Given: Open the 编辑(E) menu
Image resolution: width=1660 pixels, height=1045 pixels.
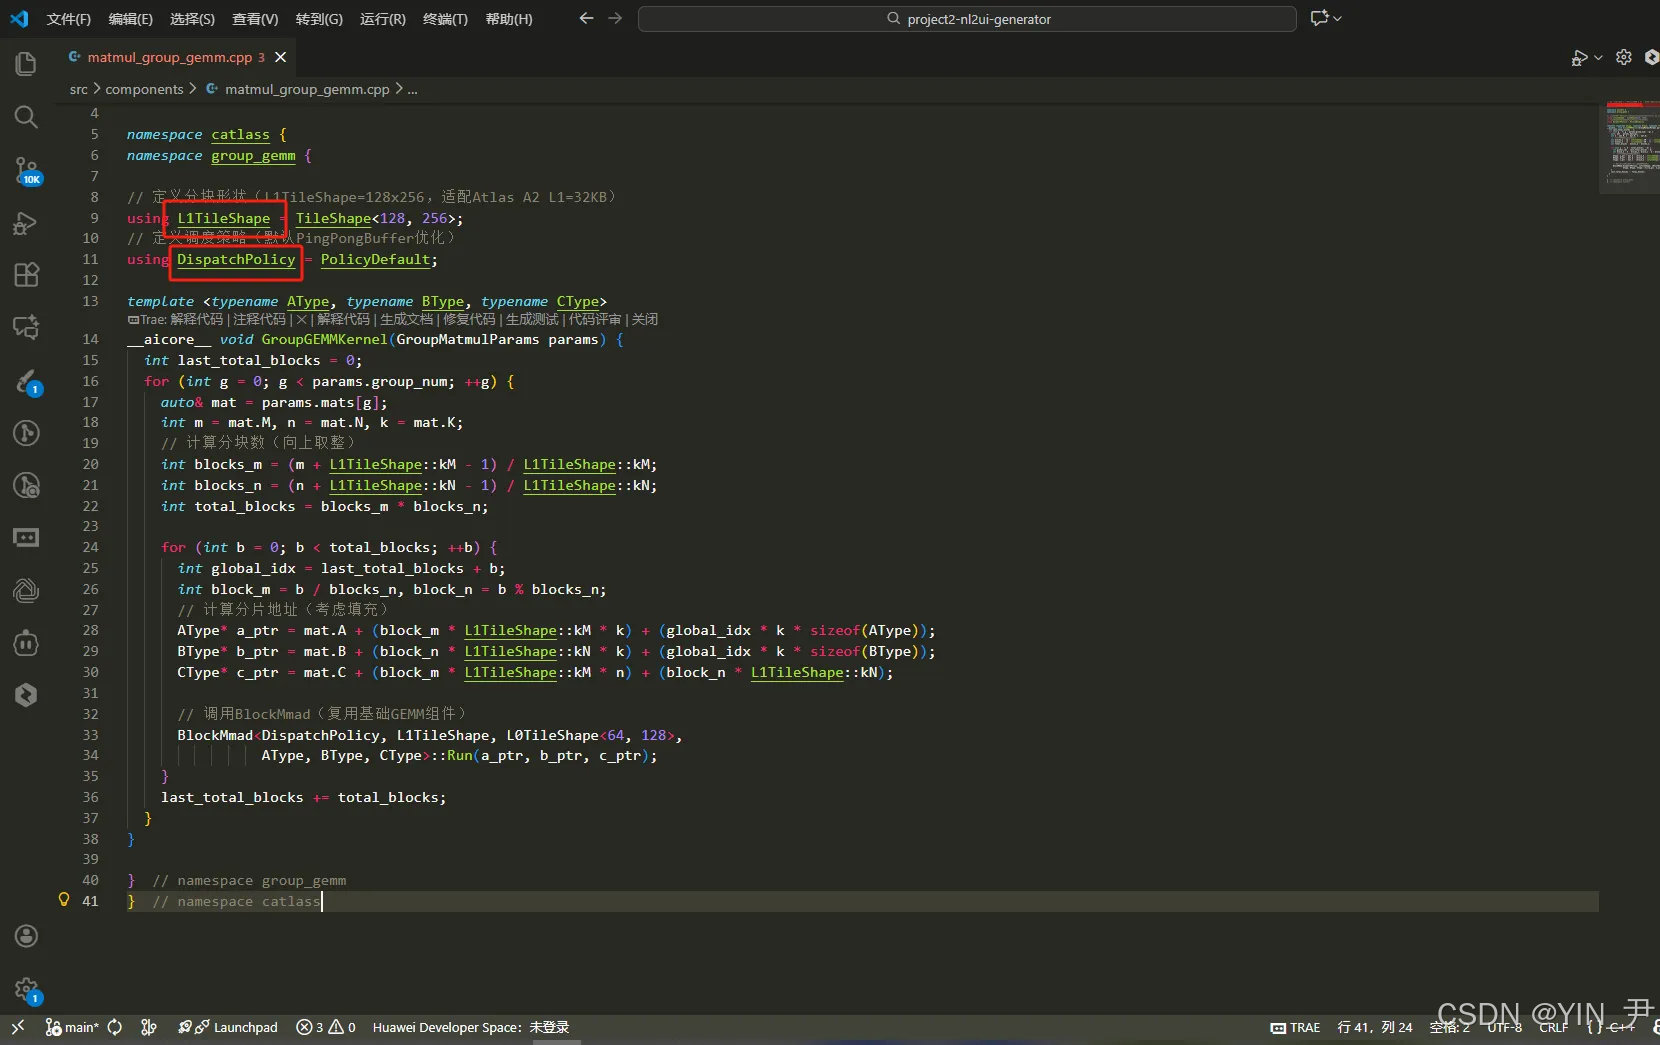Looking at the screenshot, I should coord(131,19).
